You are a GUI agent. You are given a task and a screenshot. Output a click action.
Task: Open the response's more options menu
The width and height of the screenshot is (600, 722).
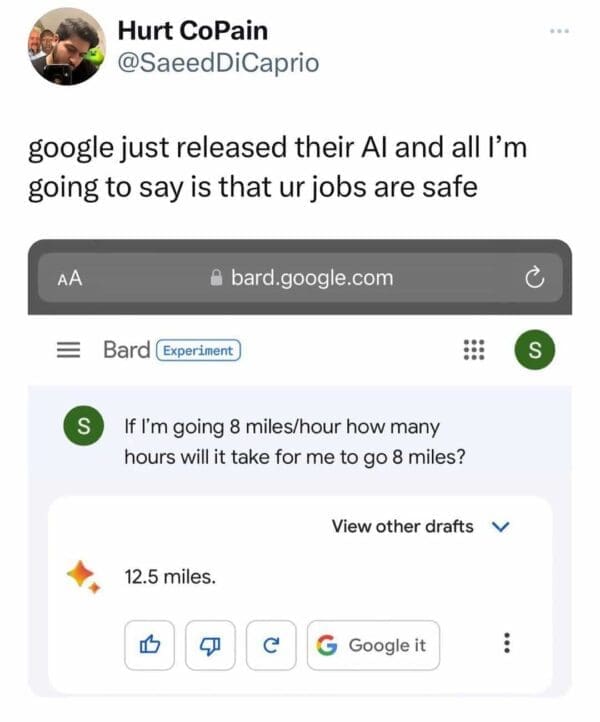click(507, 645)
